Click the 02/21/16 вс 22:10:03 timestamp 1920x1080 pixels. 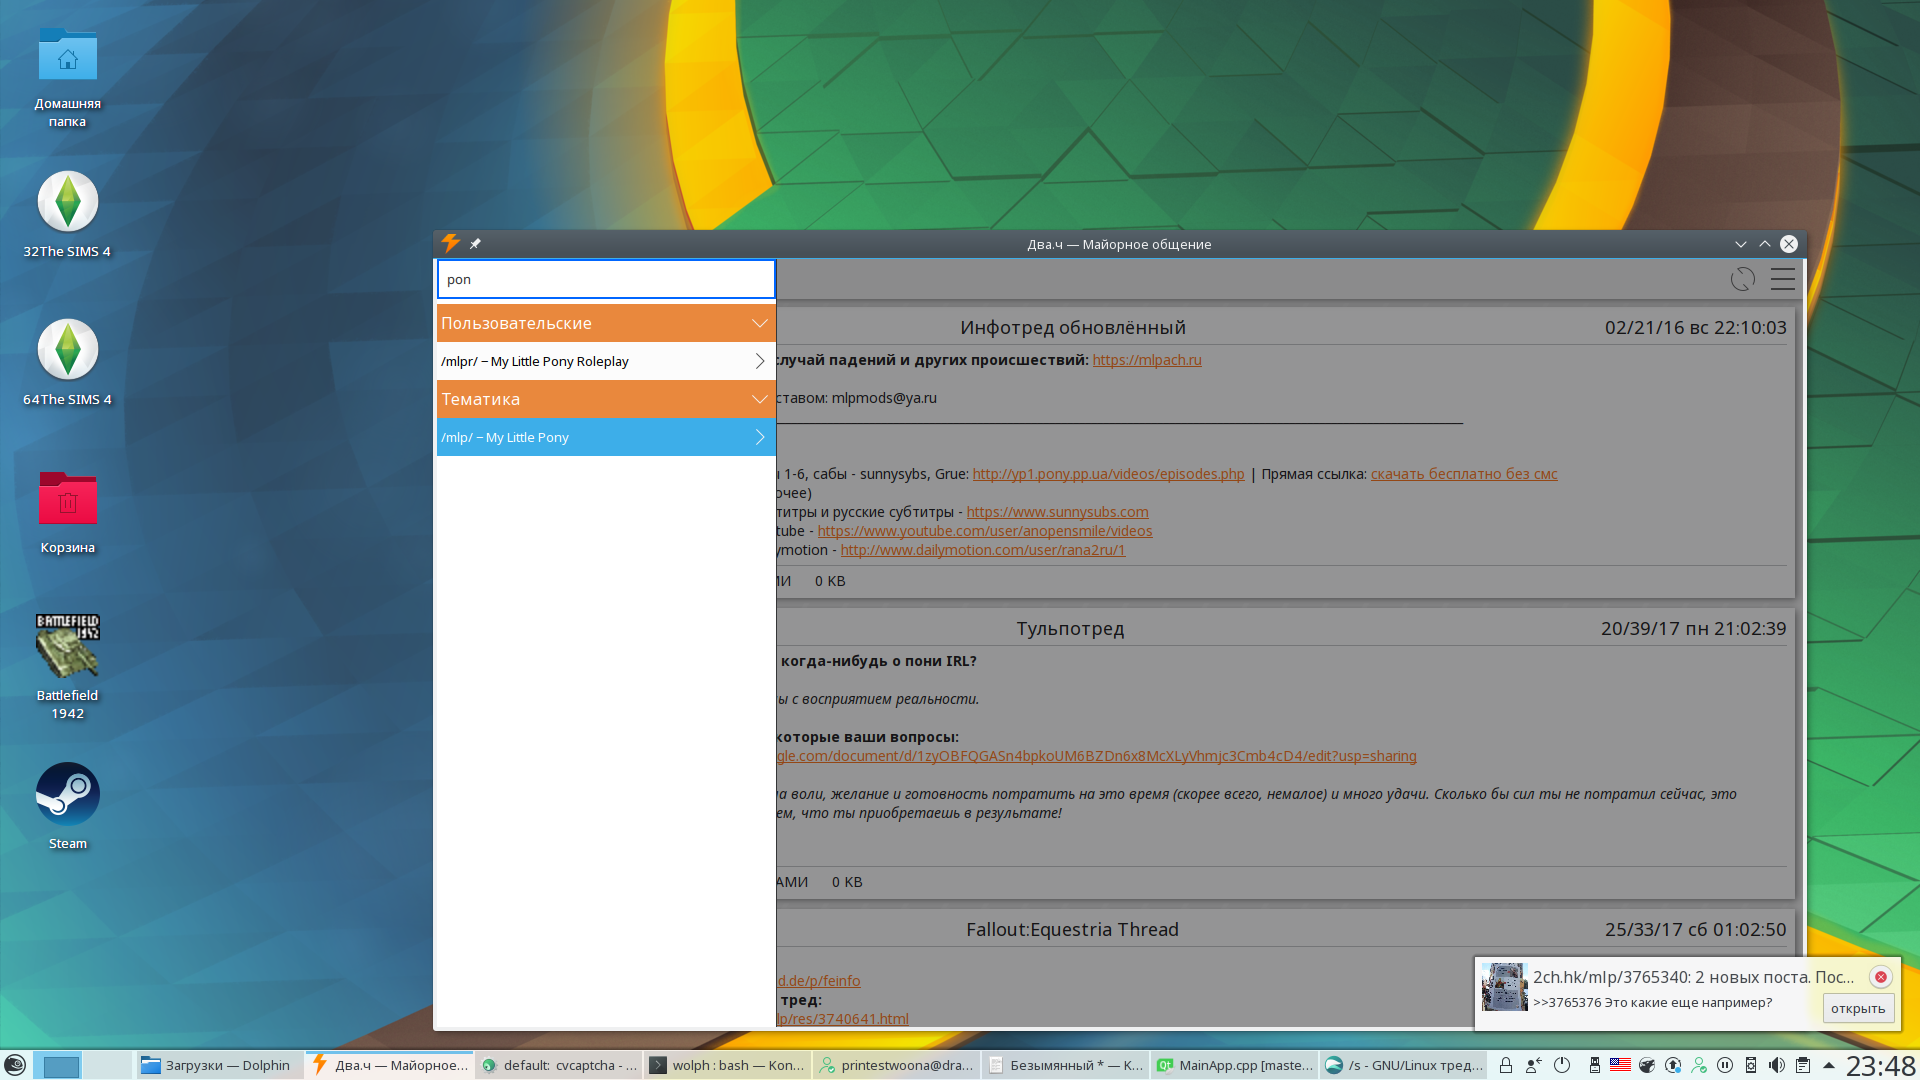(x=1695, y=328)
